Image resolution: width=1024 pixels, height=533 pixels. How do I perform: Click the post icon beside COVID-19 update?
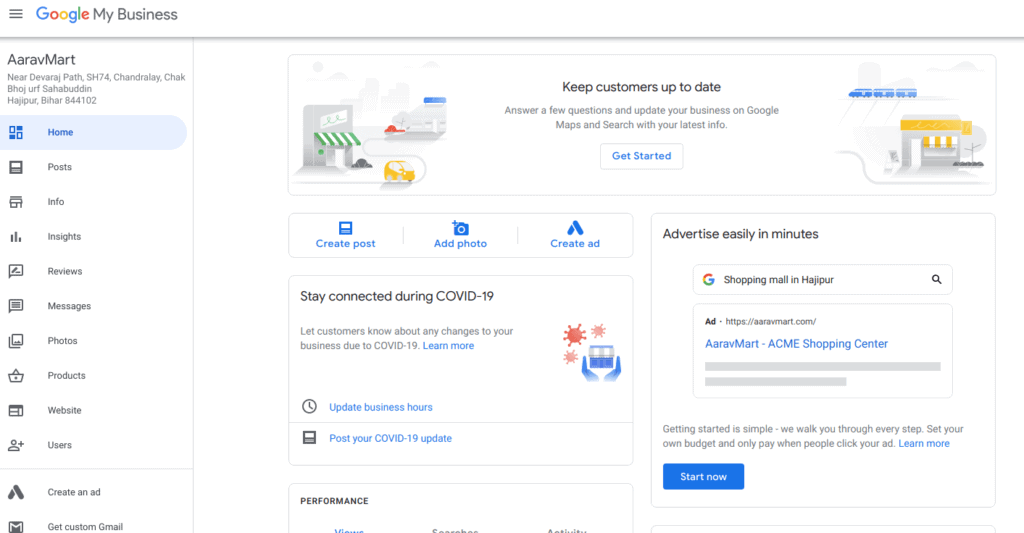click(x=309, y=438)
